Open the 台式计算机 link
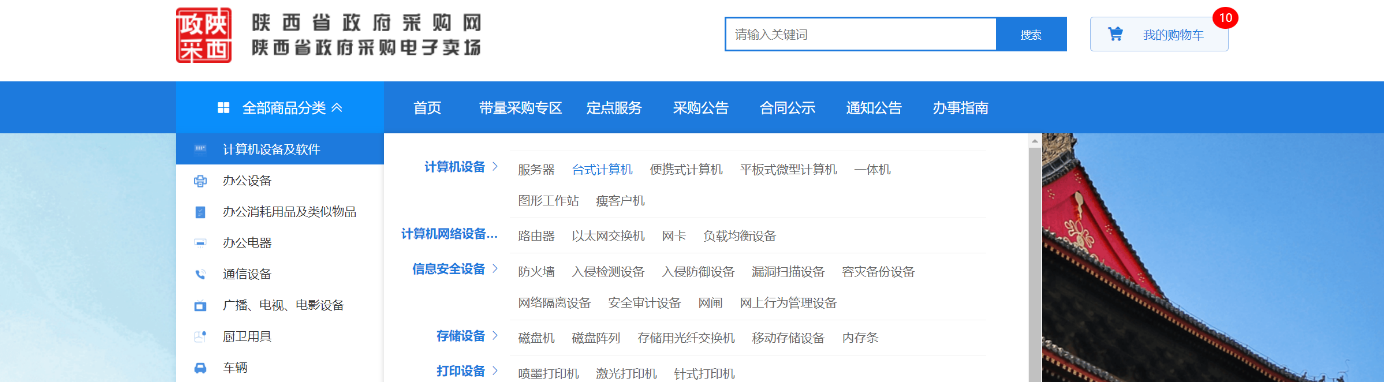 pyautogui.click(x=602, y=169)
